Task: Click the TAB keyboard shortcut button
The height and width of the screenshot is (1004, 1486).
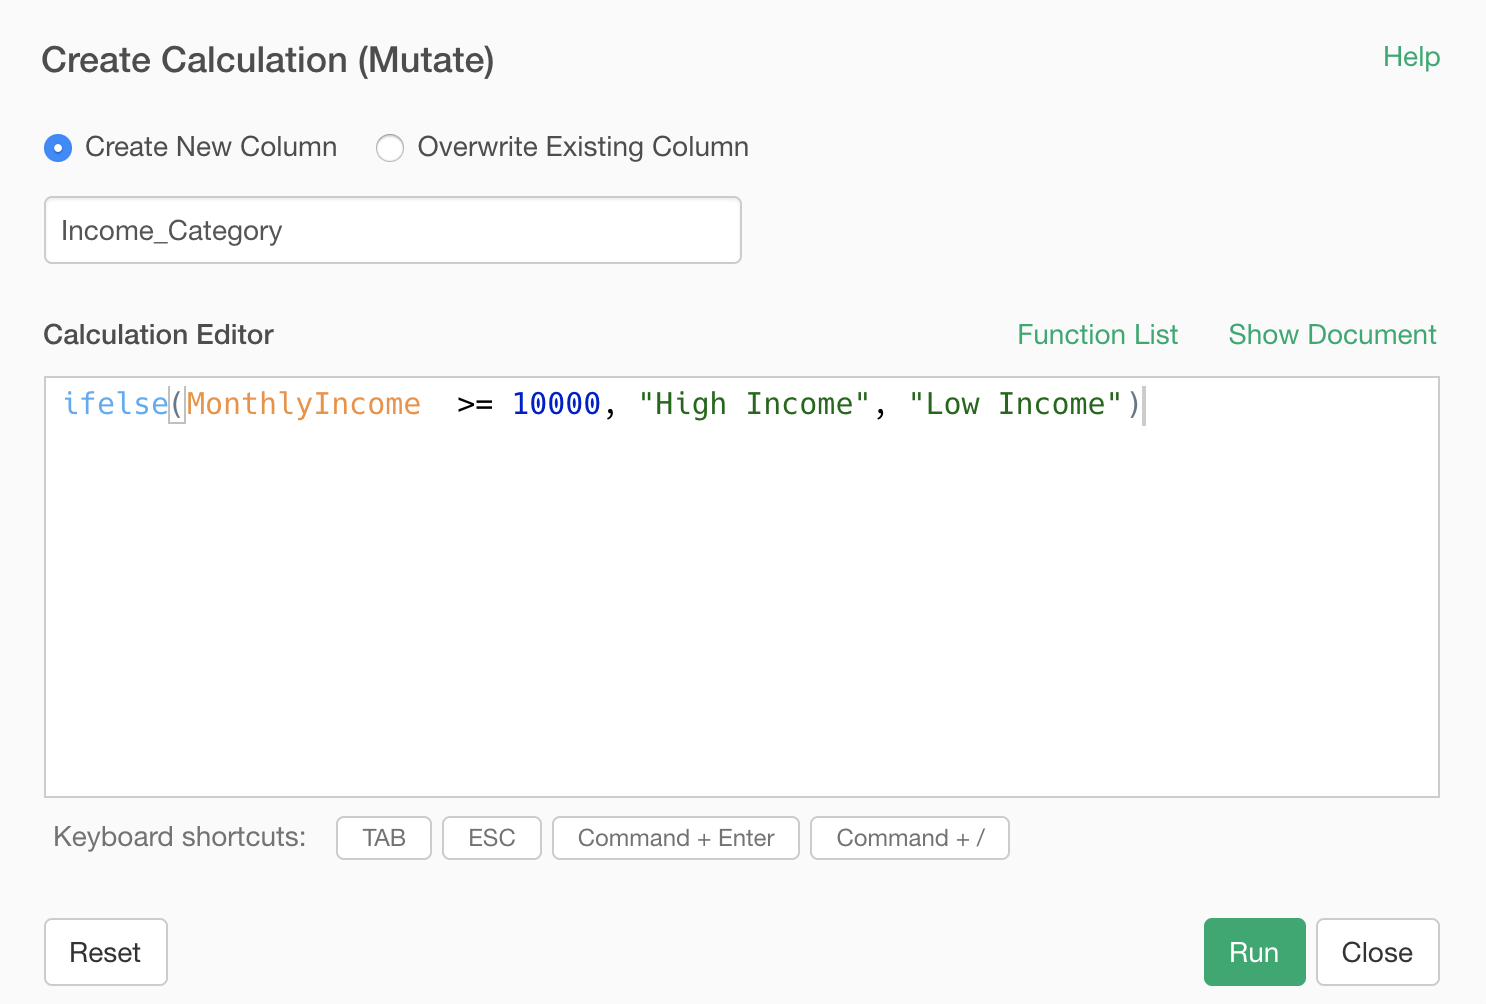Action: [383, 838]
